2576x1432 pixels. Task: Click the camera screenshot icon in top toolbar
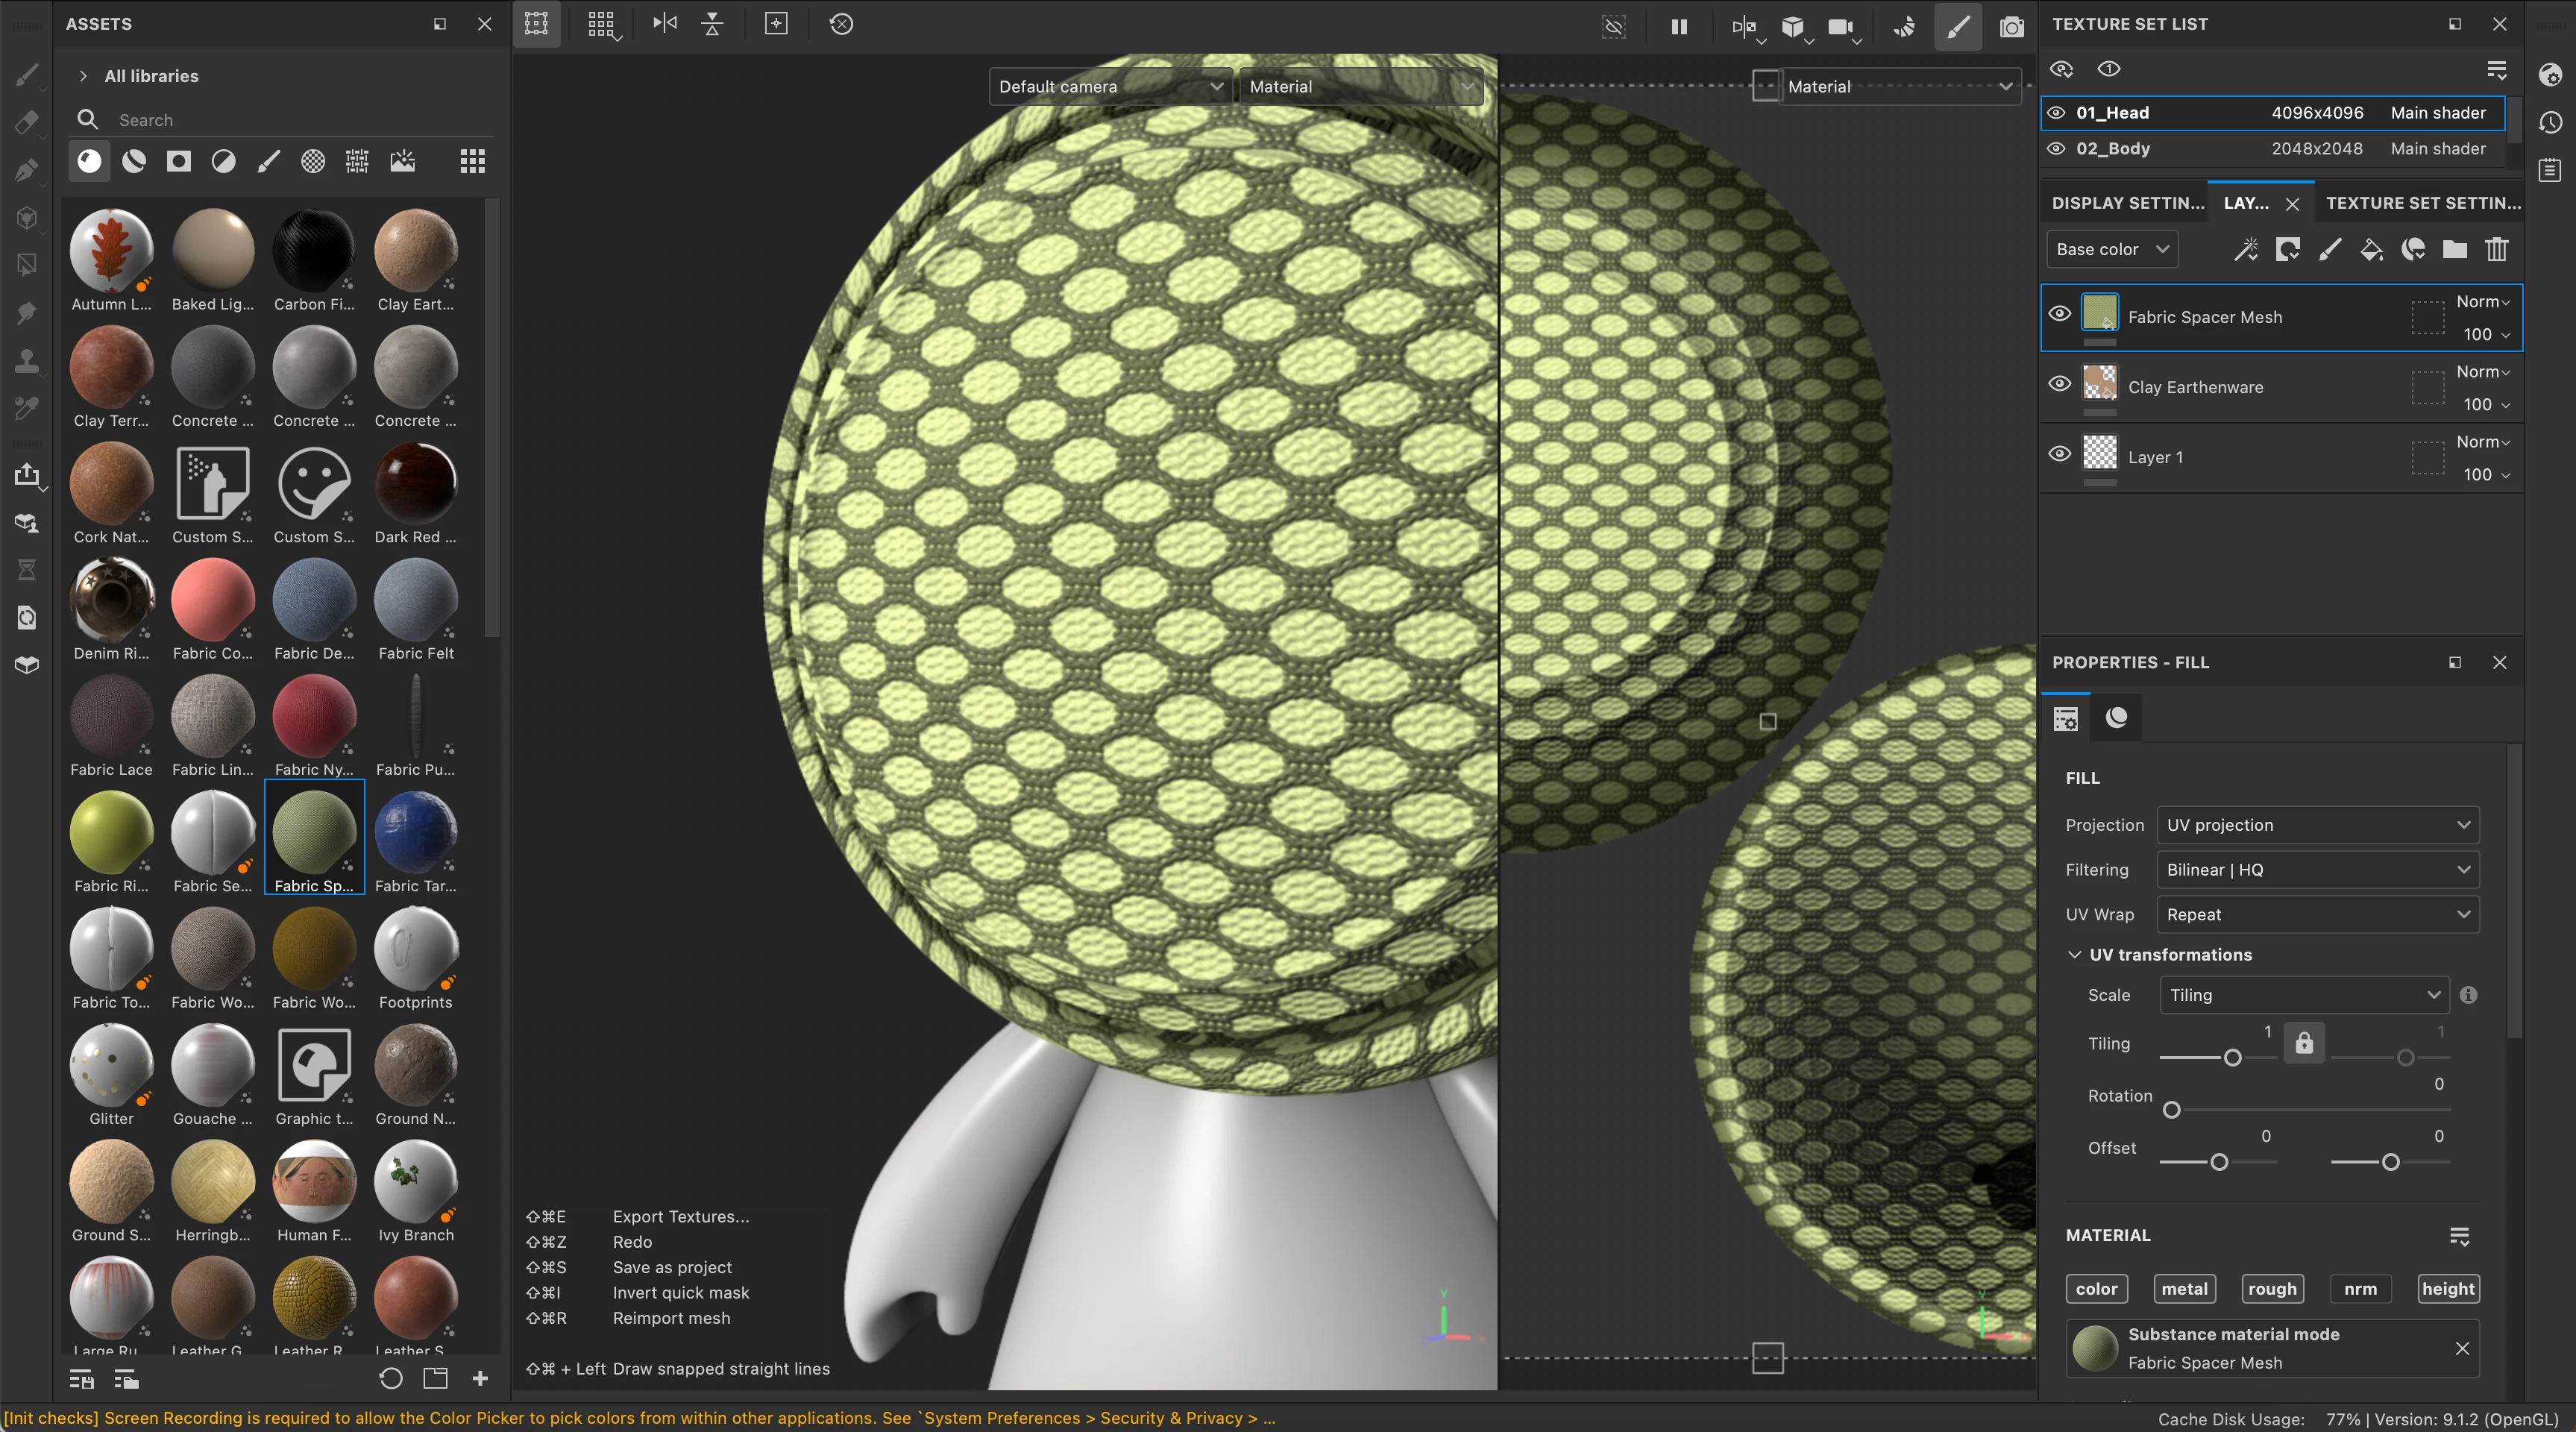[x=2011, y=26]
